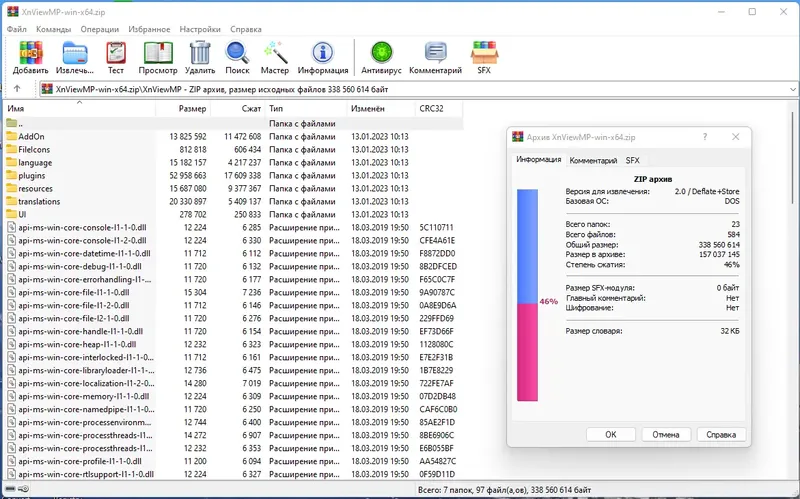Click the Справка button in dialog
Viewport: 800px width, 499px height.
(x=721, y=435)
